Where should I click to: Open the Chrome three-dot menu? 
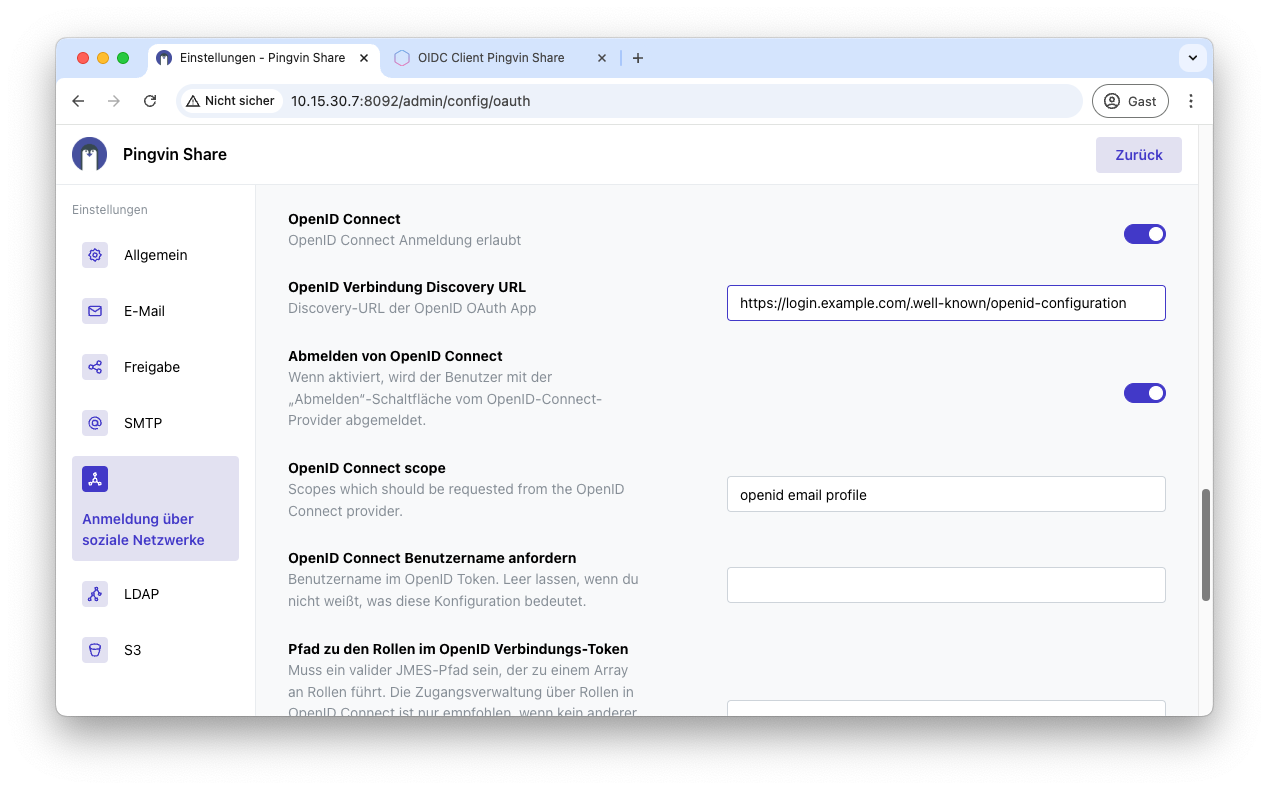pos(1191,101)
